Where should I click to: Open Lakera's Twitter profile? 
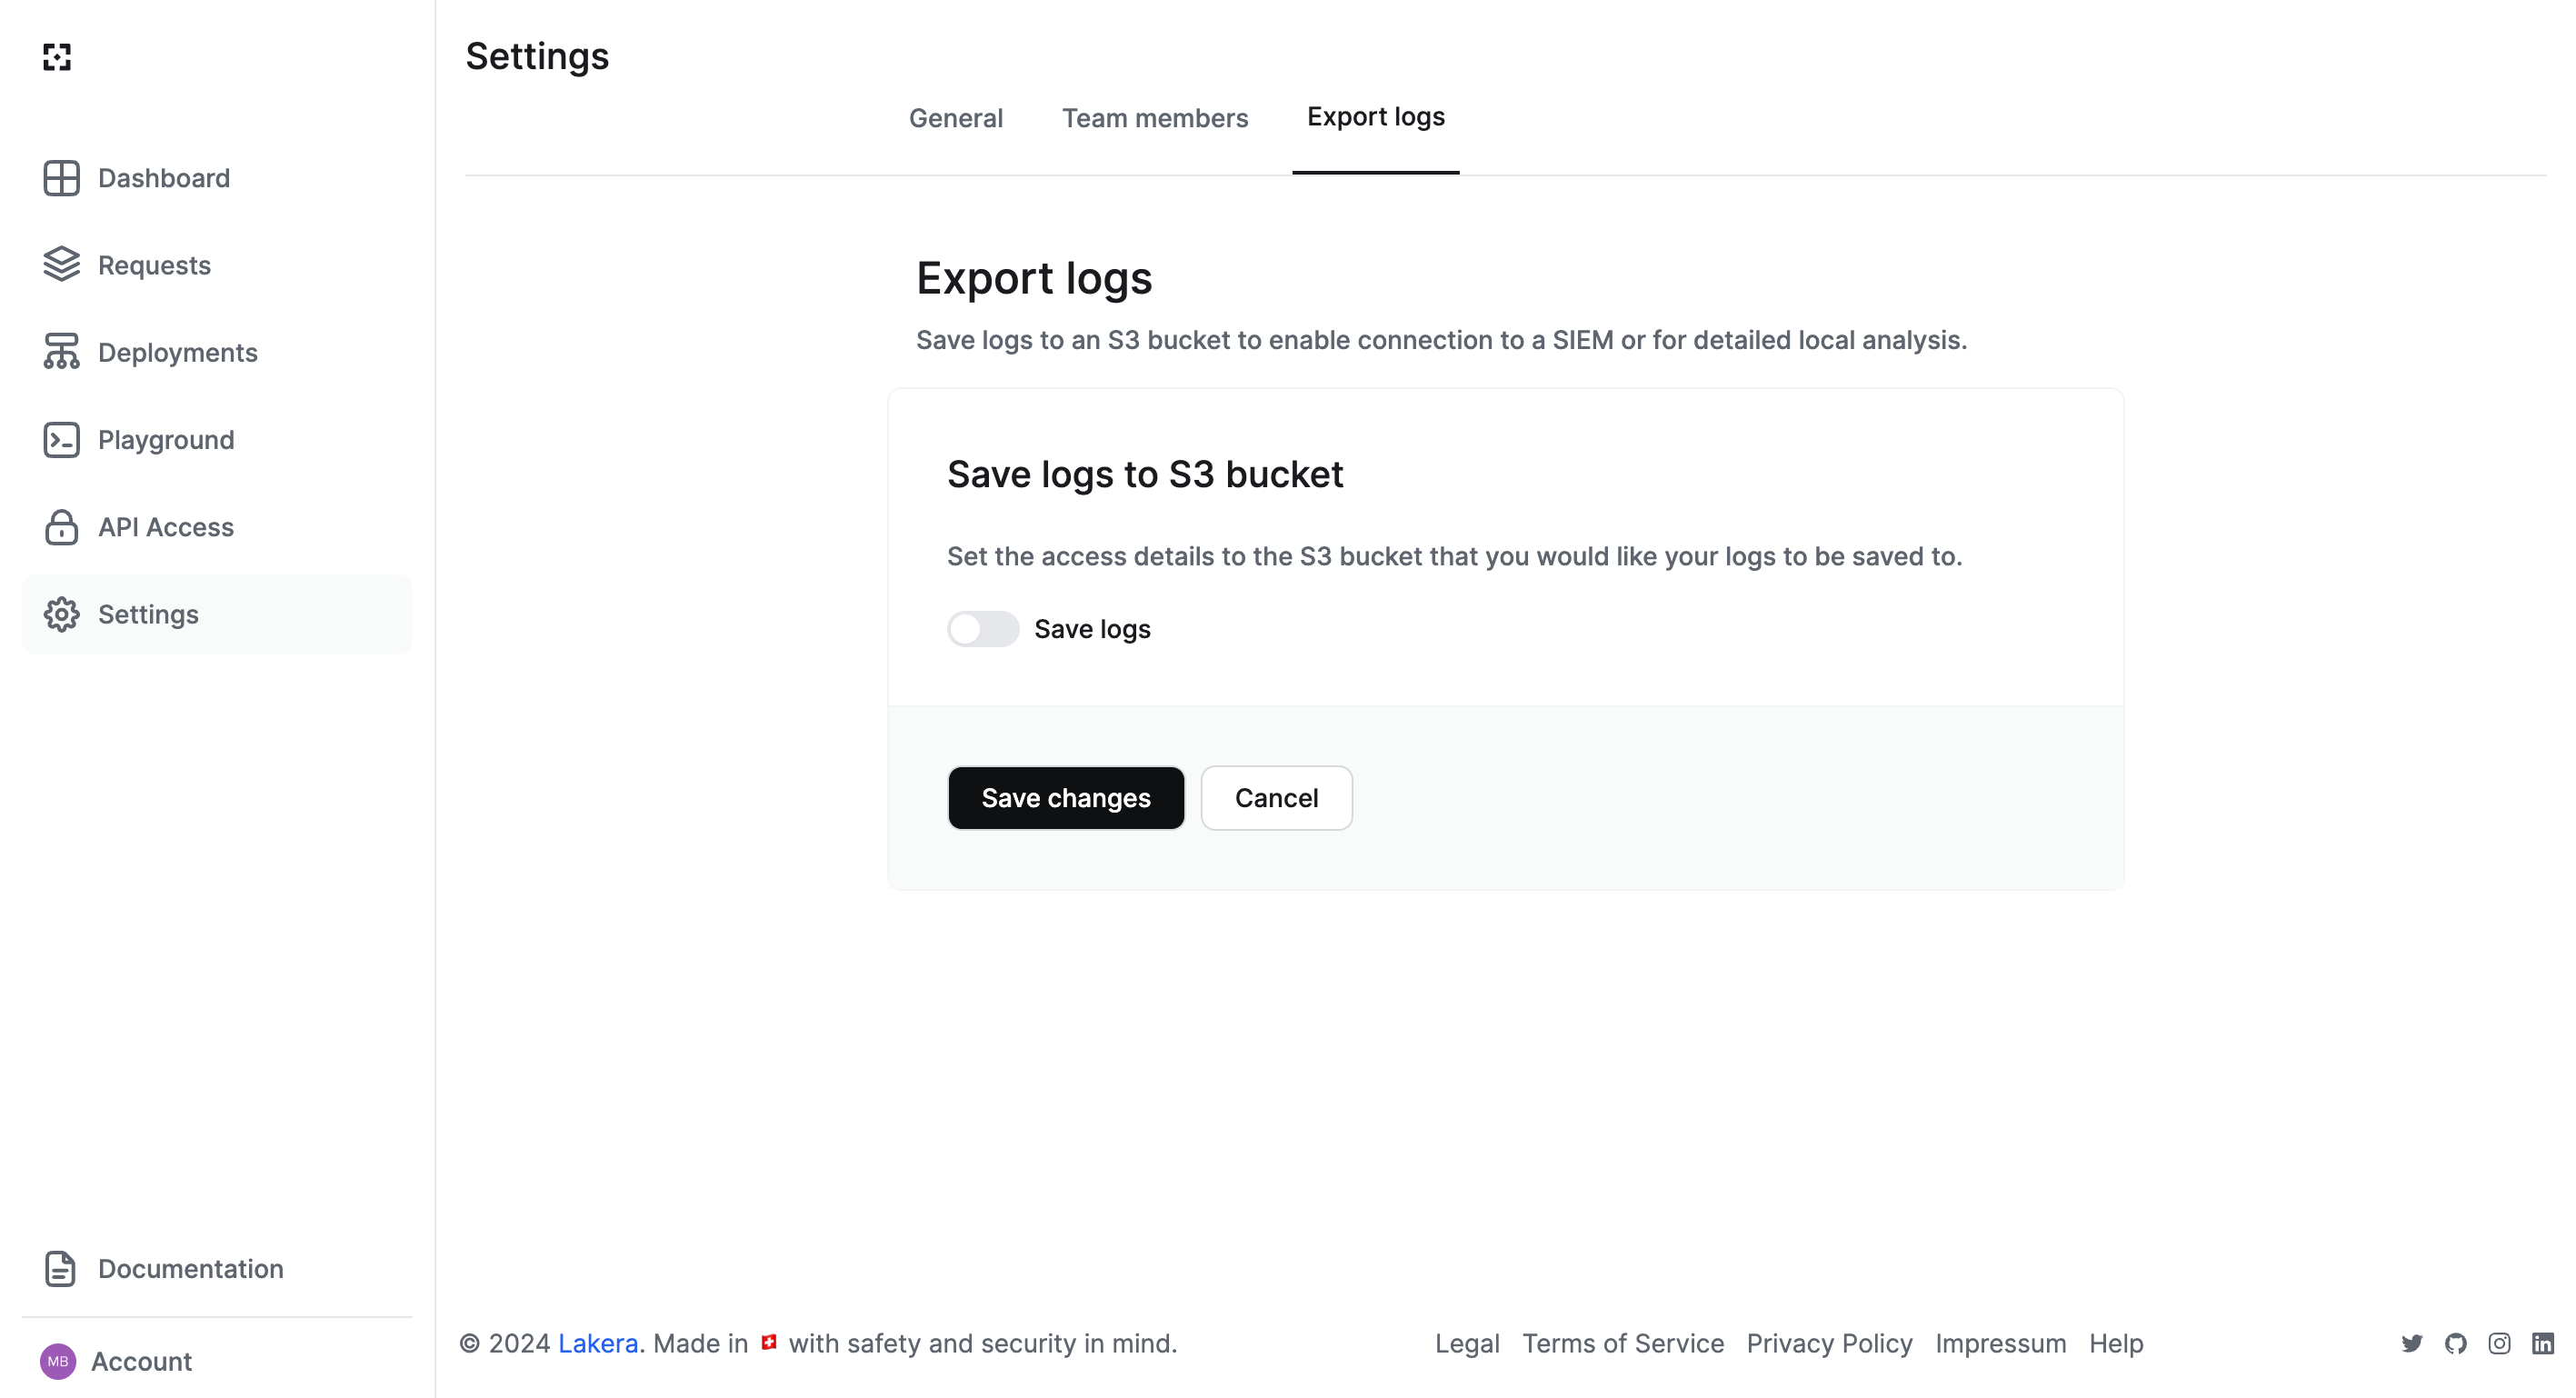[2412, 1343]
